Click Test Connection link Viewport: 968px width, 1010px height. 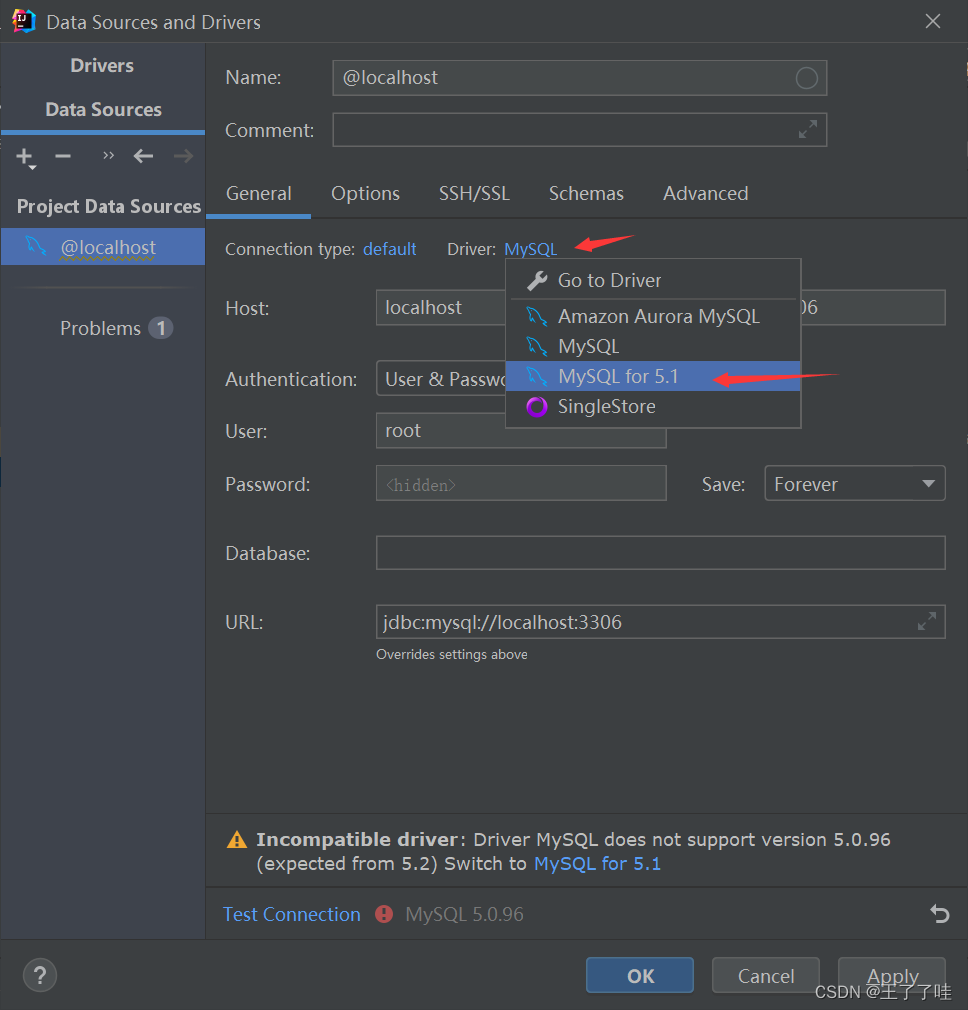pyautogui.click(x=292, y=914)
